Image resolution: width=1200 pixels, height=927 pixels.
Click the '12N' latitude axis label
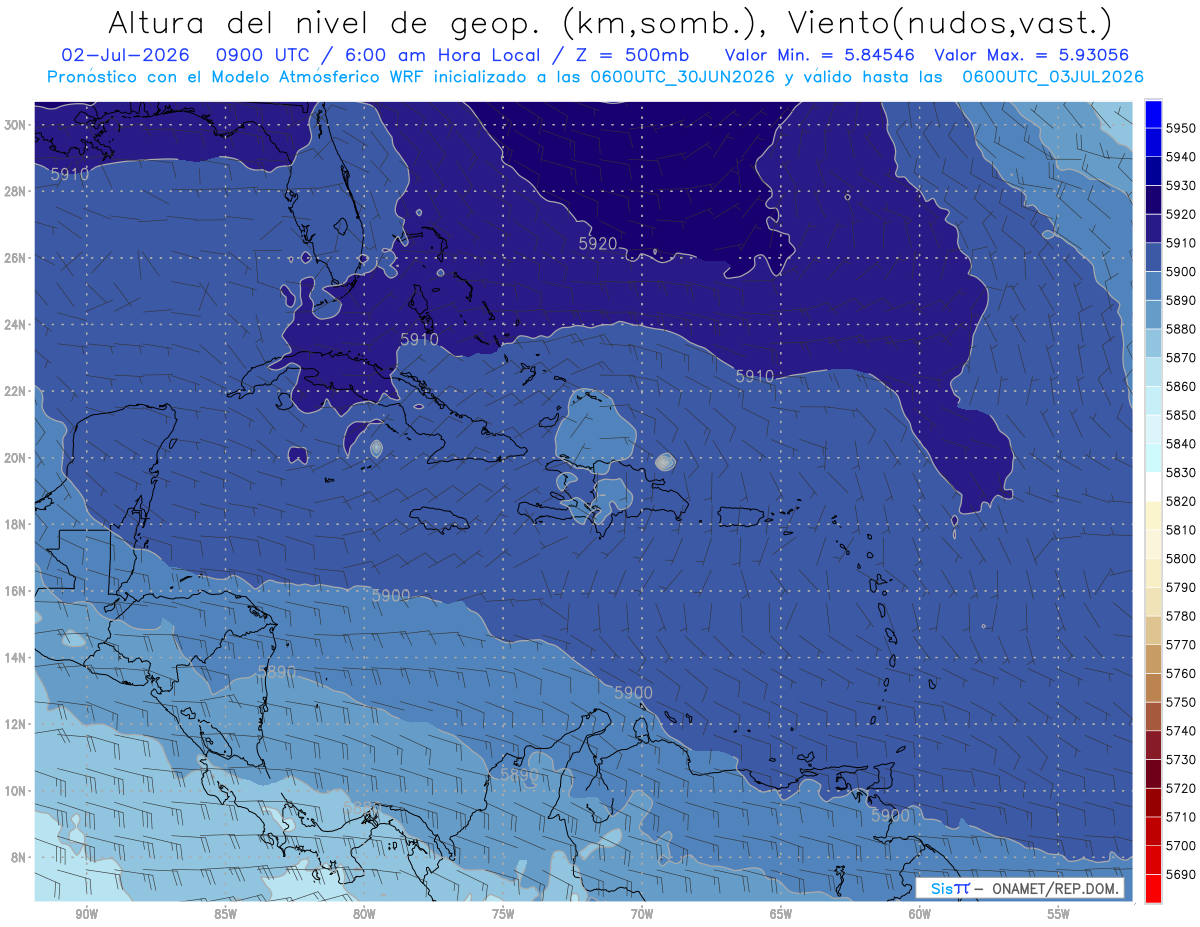point(16,724)
